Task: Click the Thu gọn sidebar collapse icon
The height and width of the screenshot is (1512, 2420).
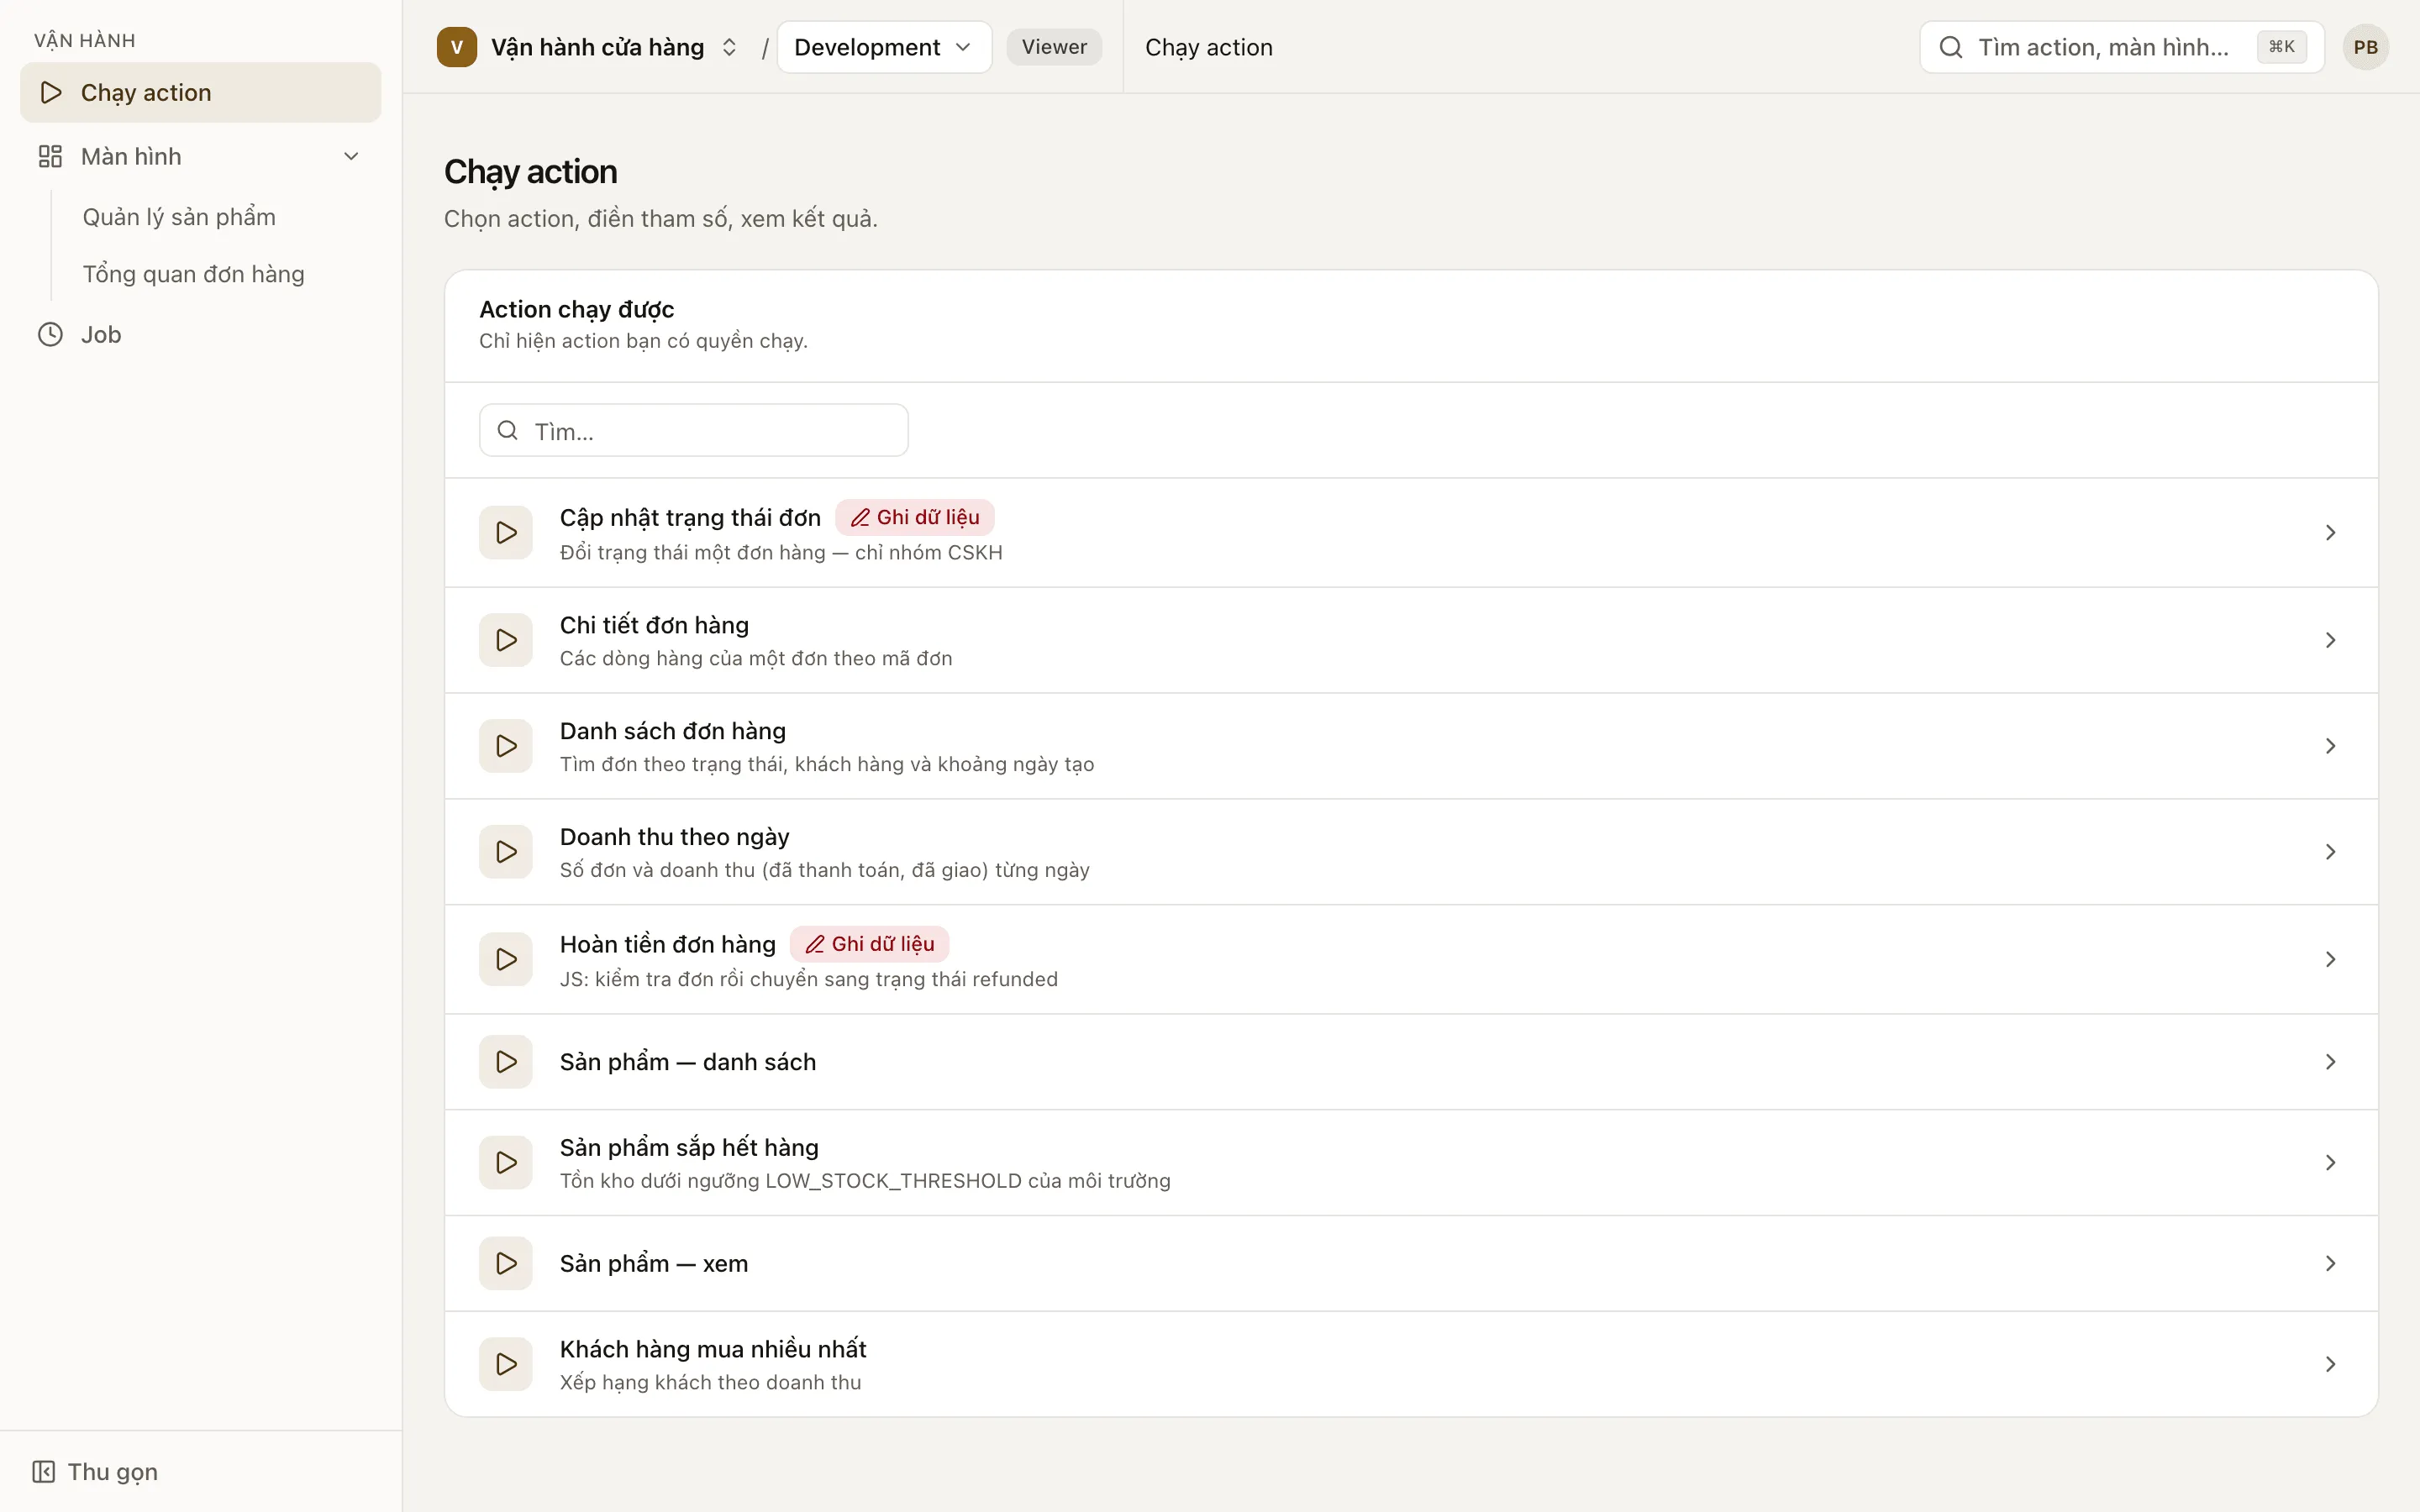Action: pyautogui.click(x=43, y=1471)
